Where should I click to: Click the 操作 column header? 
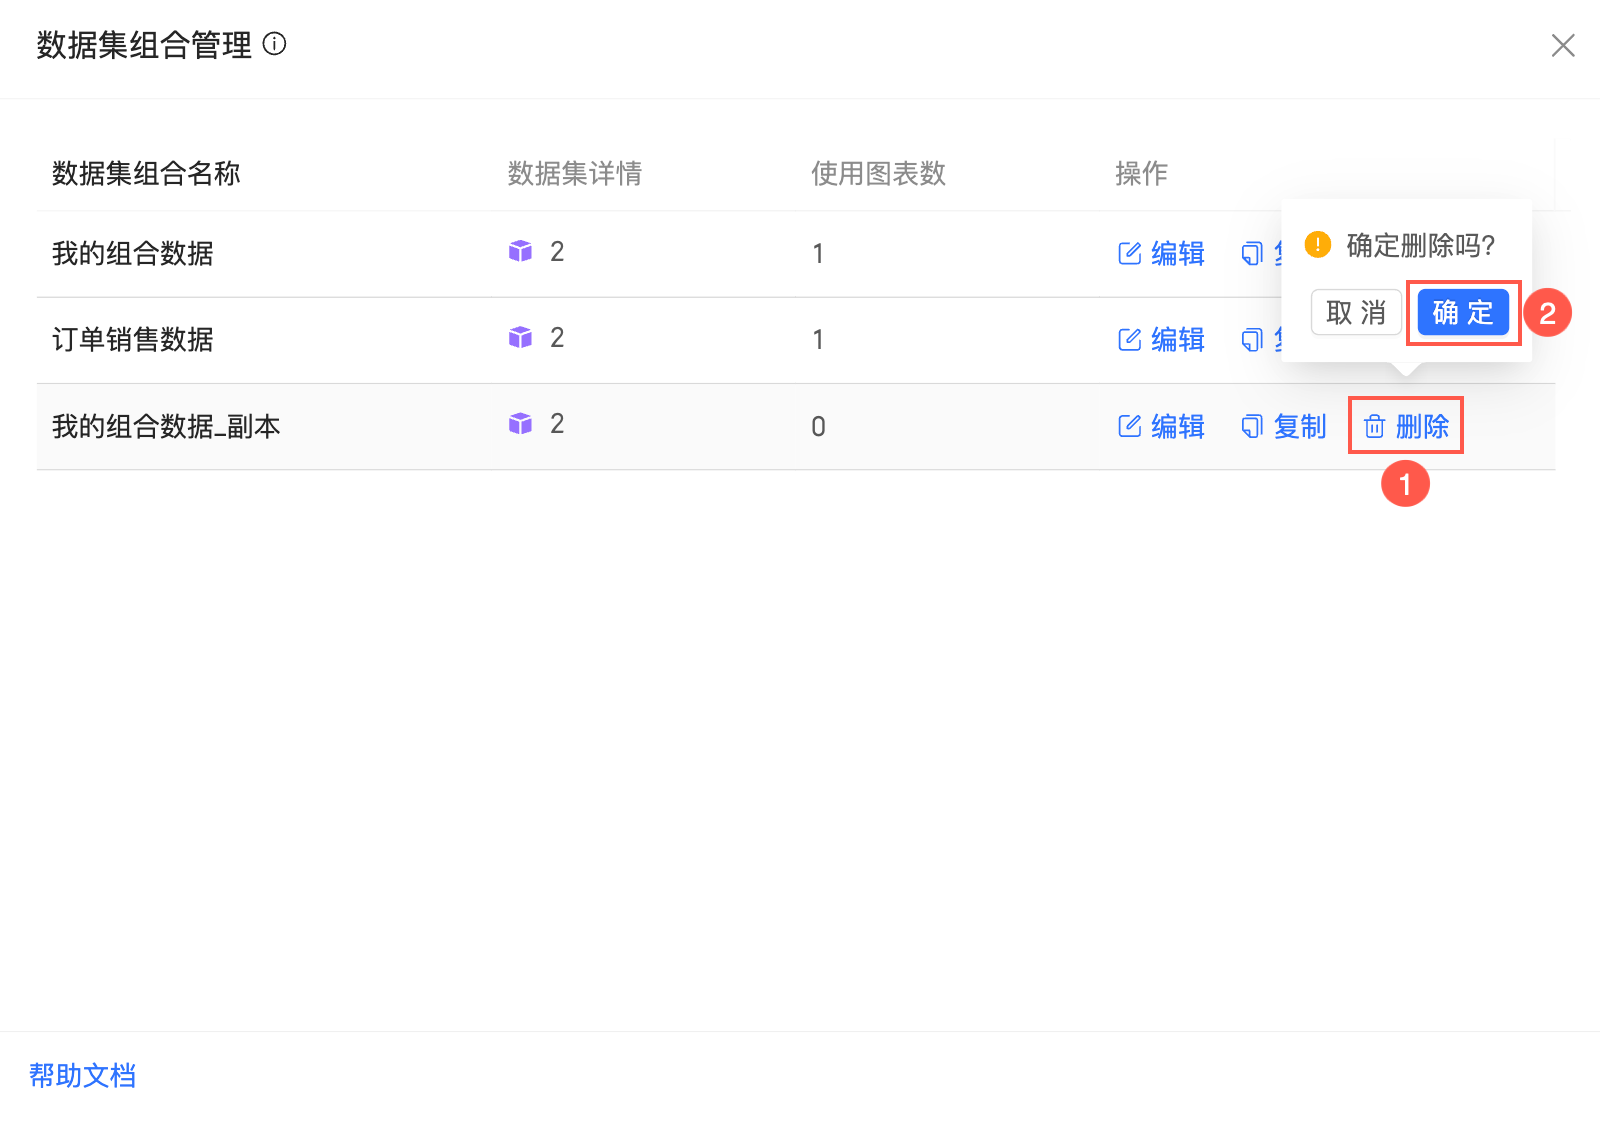click(1141, 173)
